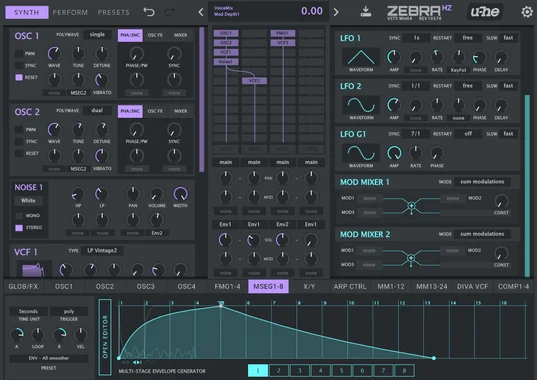Click the FMO1 module in the grid
Viewport: 537px width, 380px height.
click(x=283, y=33)
